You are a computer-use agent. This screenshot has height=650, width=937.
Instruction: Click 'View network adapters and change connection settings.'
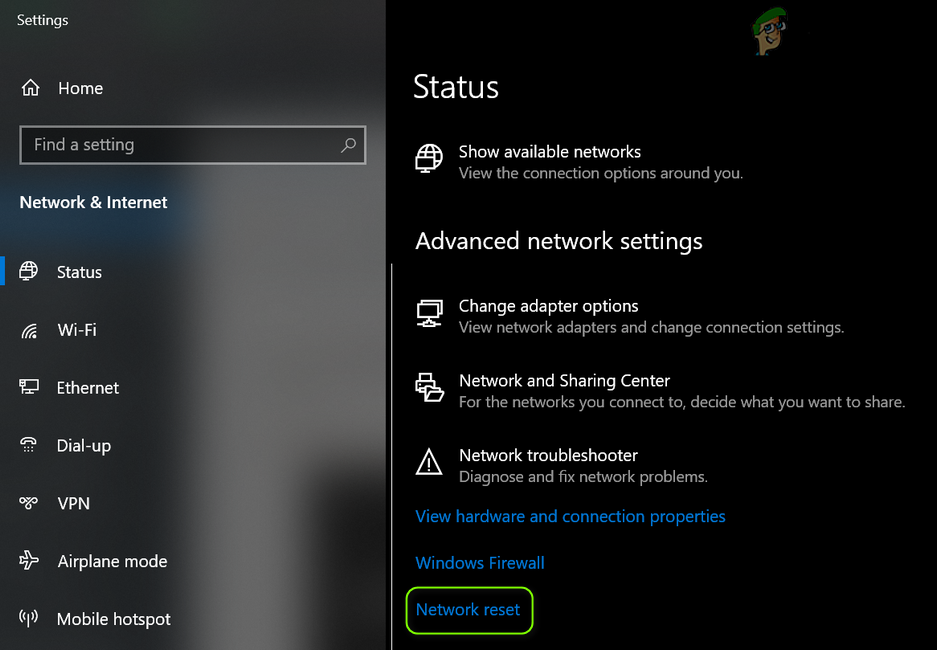pos(651,327)
